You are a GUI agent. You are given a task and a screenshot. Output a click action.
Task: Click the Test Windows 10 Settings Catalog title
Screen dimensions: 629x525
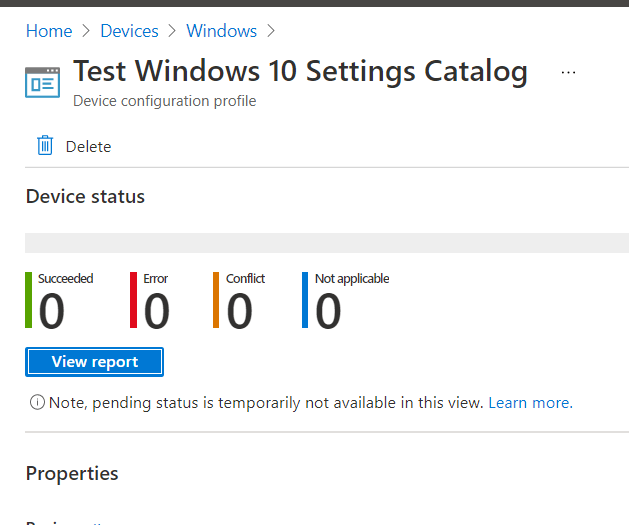(300, 72)
